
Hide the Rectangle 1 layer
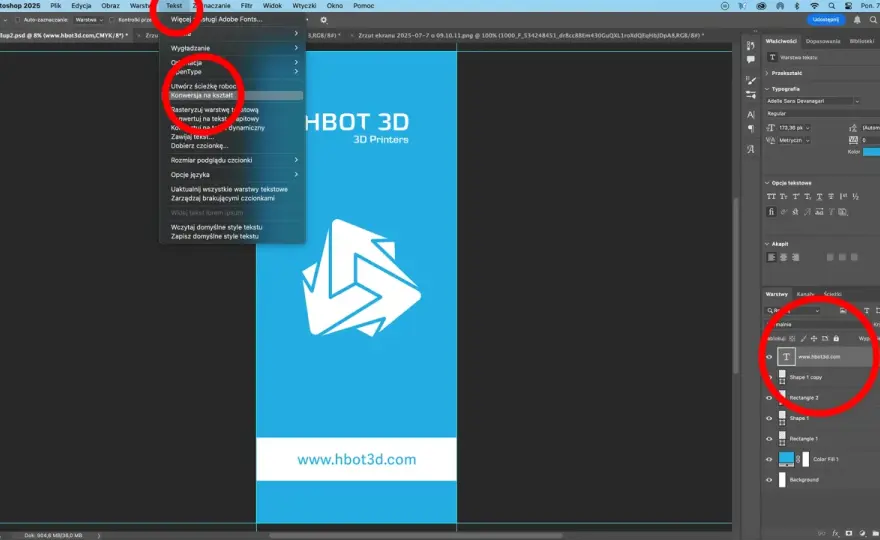tap(769, 438)
